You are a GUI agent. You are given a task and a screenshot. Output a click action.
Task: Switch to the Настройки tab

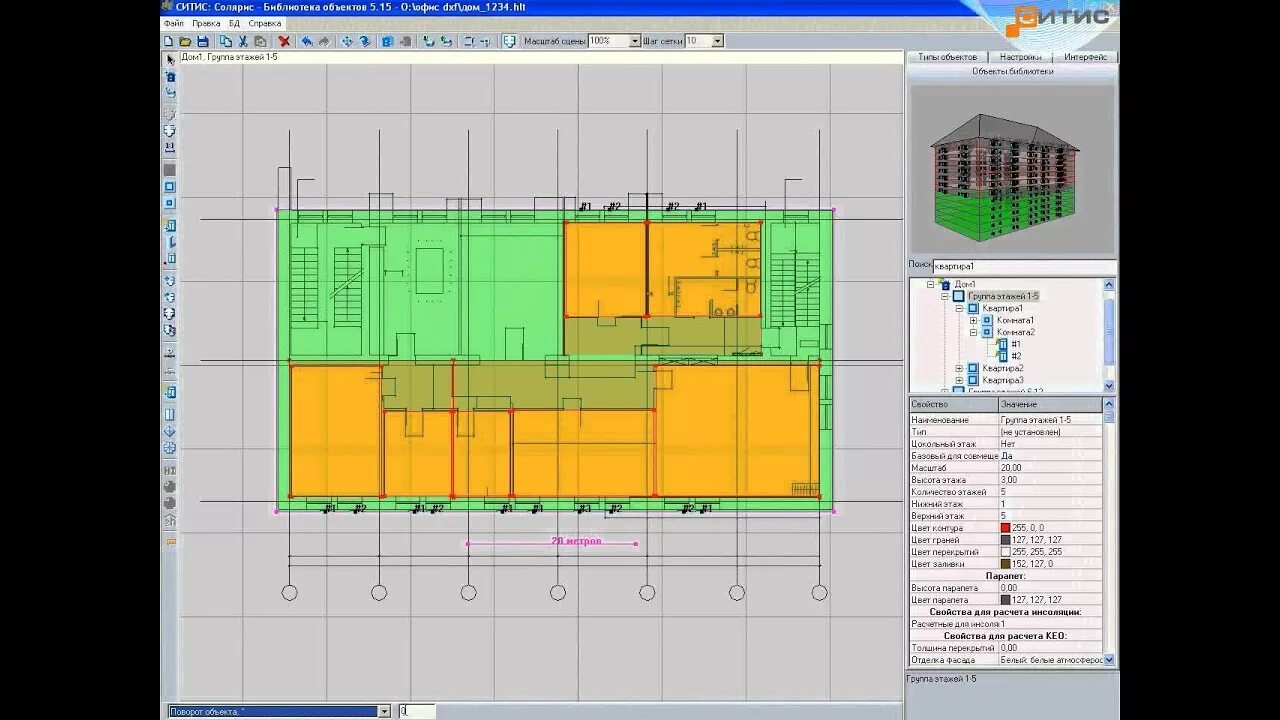1020,57
